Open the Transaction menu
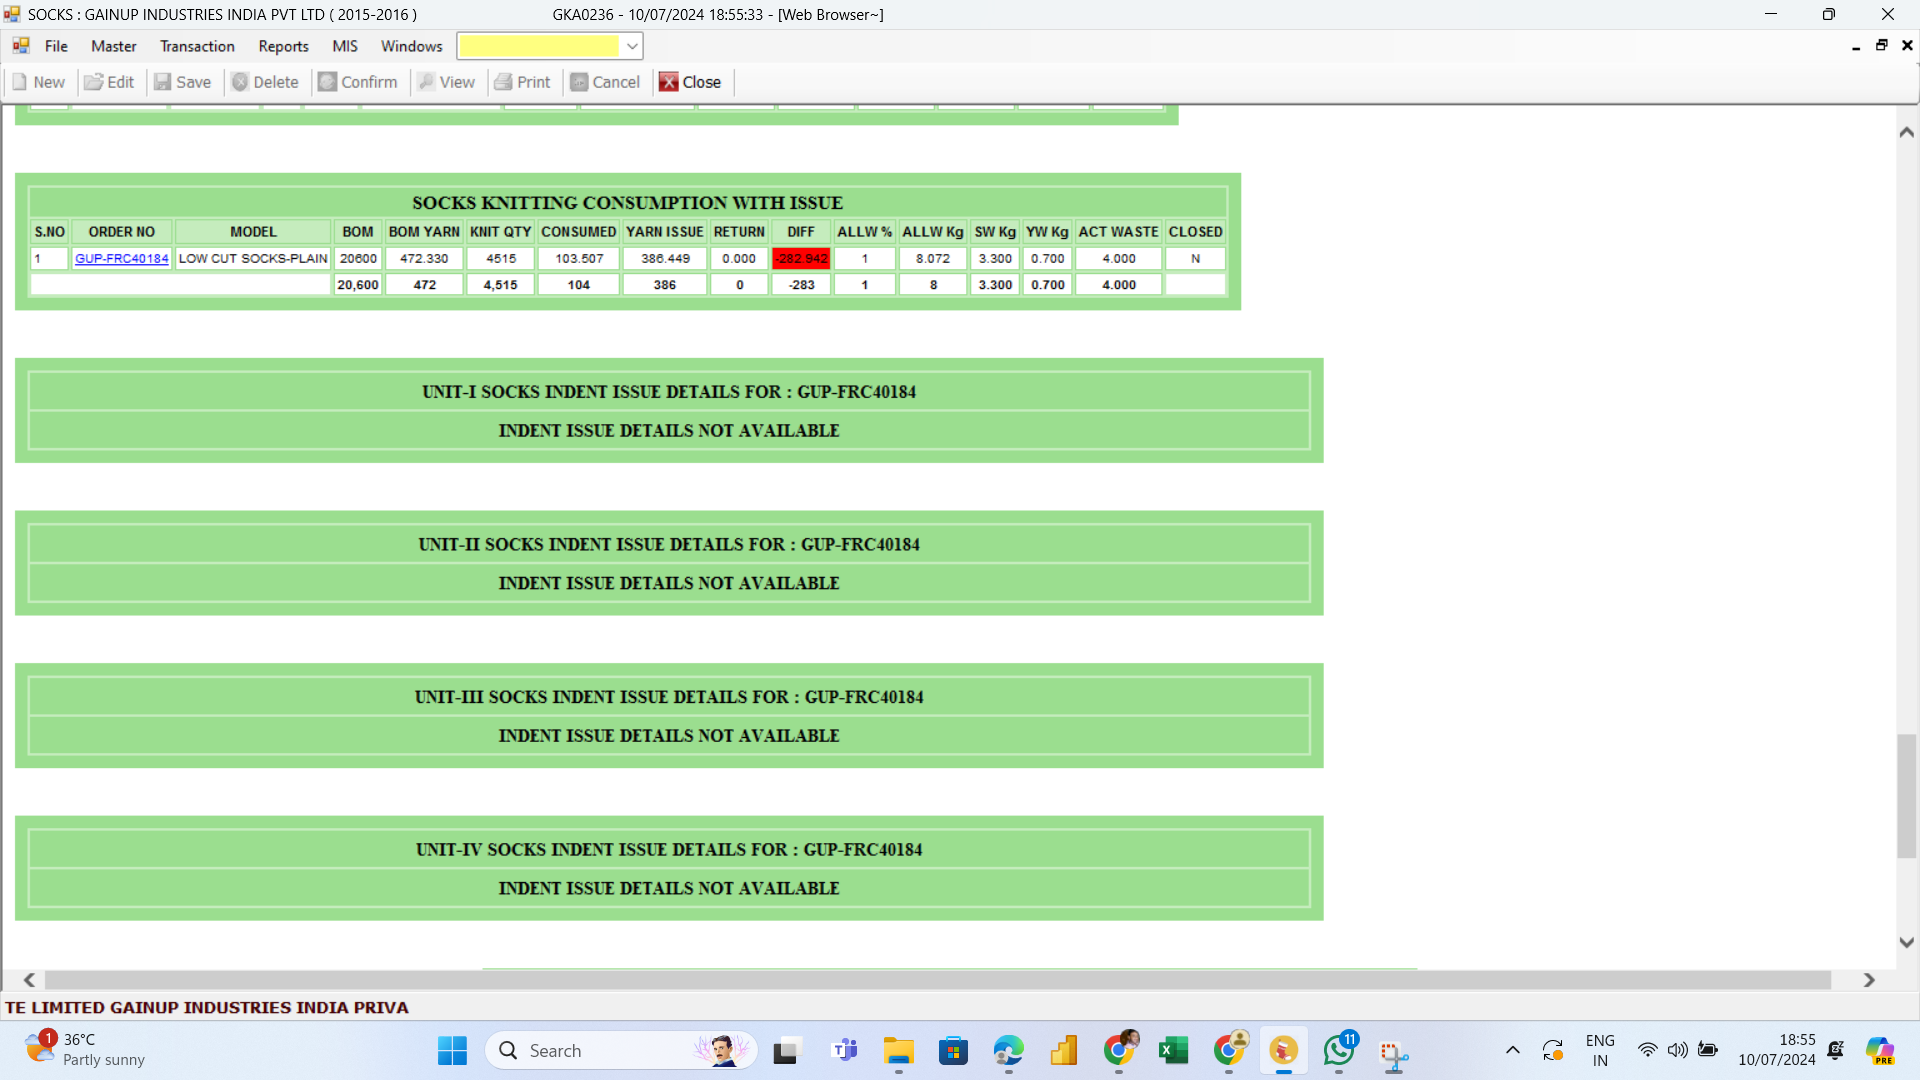 click(x=197, y=46)
